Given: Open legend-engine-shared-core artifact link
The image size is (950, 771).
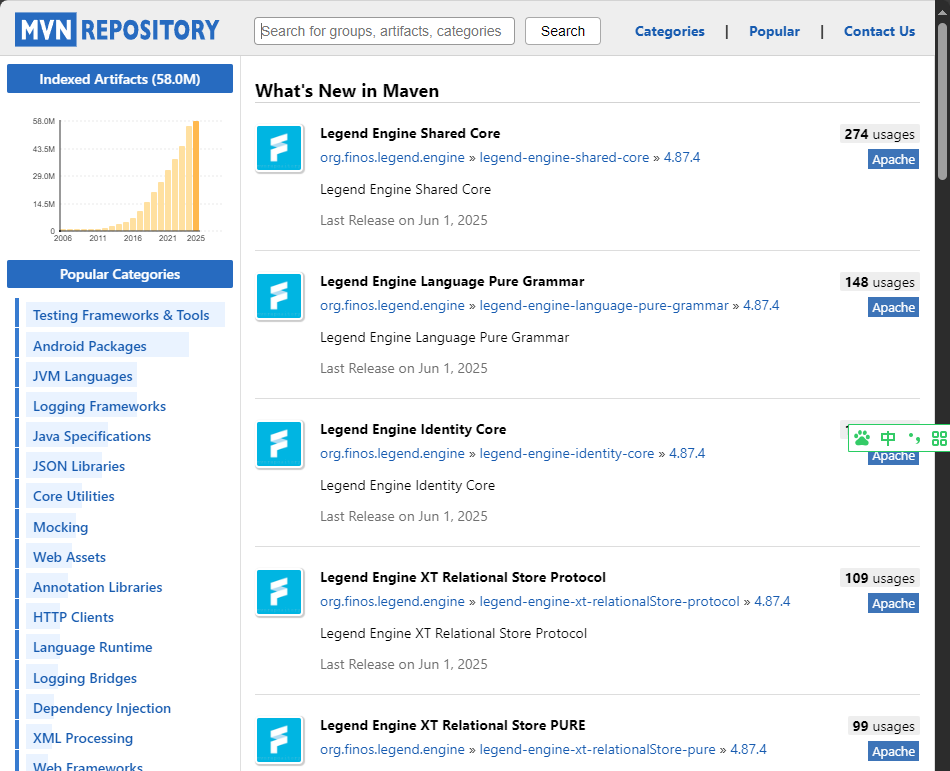Looking at the screenshot, I should [564, 157].
